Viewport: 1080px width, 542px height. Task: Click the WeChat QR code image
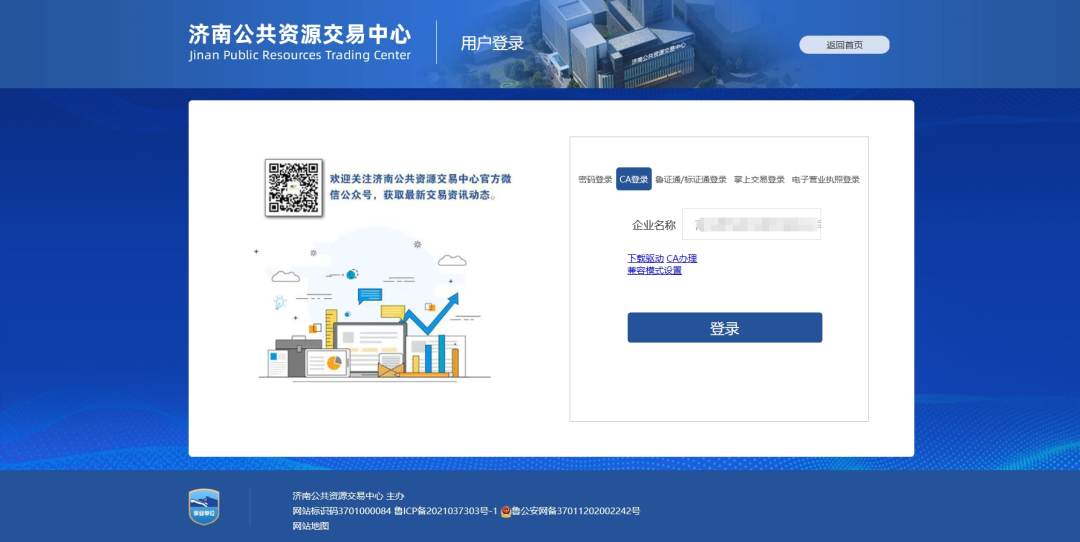point(293,187)
